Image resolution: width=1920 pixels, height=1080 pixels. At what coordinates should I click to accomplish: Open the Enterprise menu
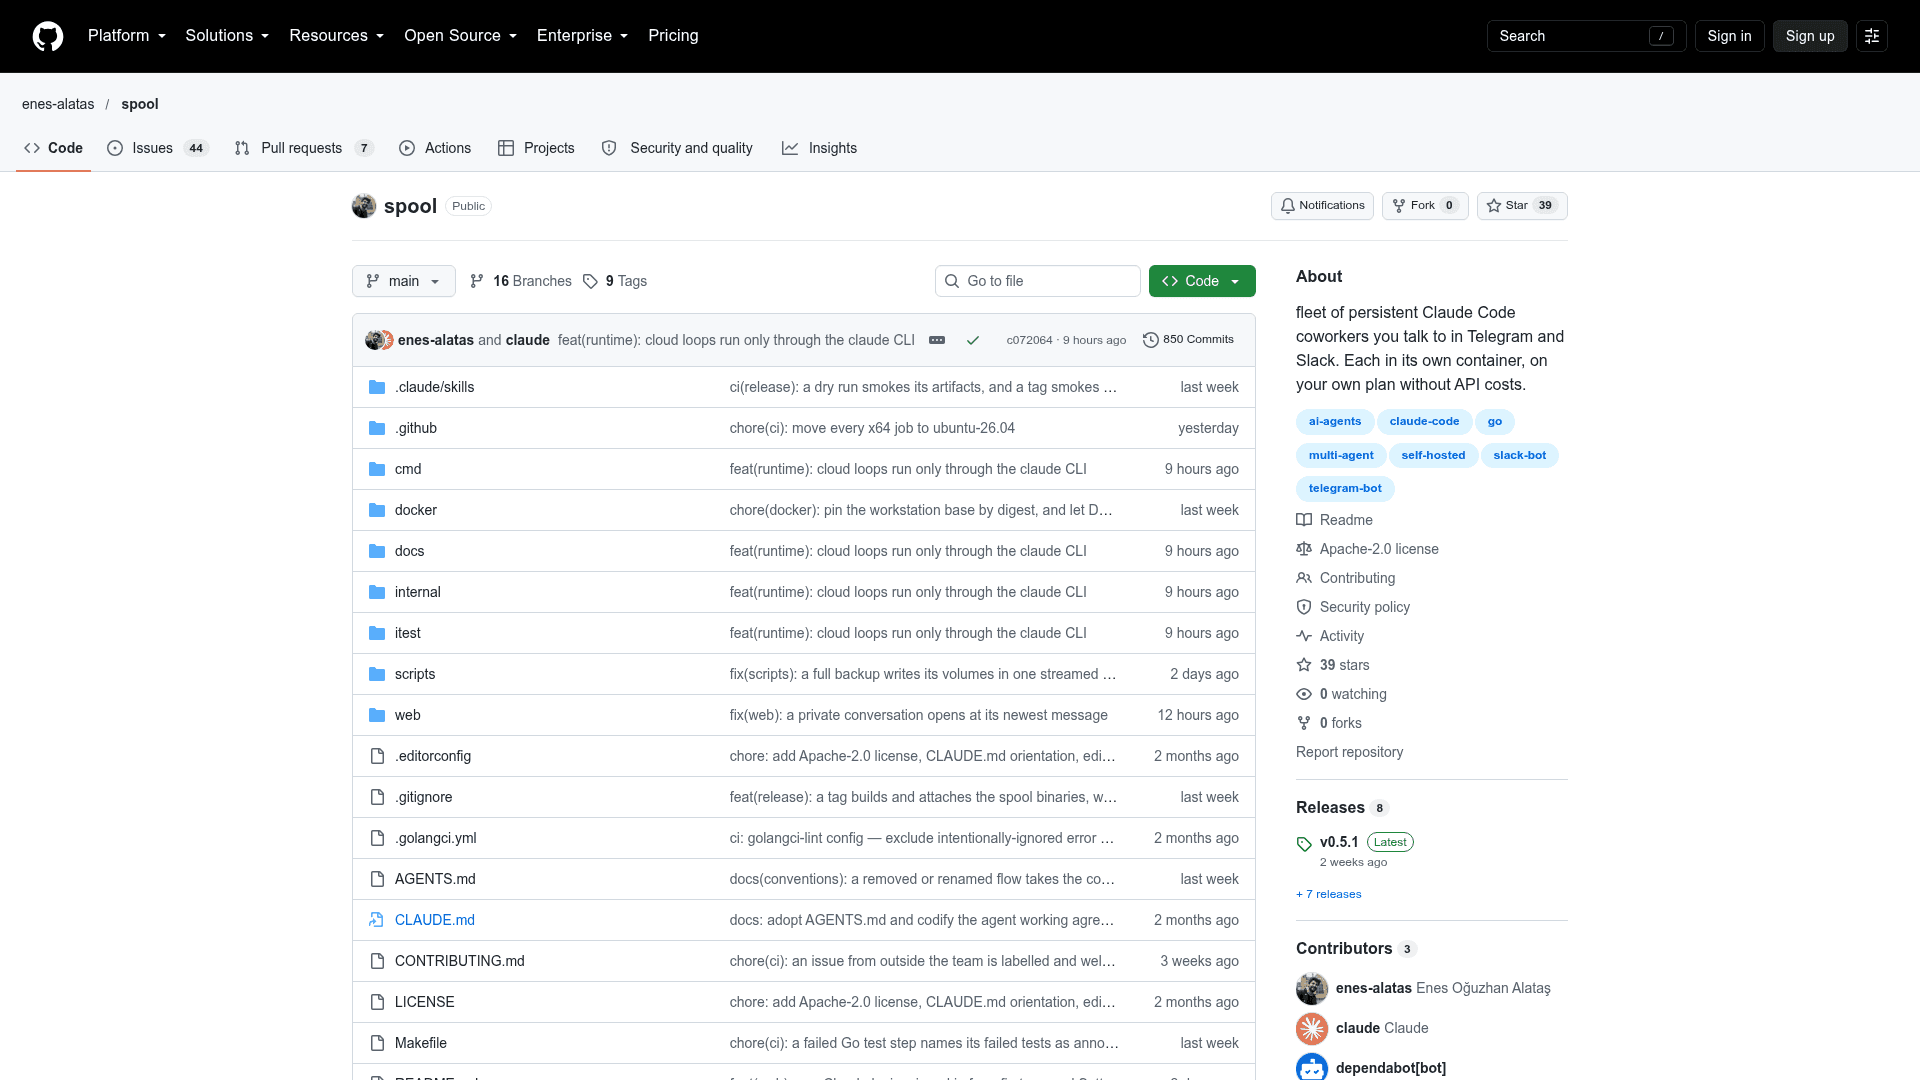tap(583, 36)
